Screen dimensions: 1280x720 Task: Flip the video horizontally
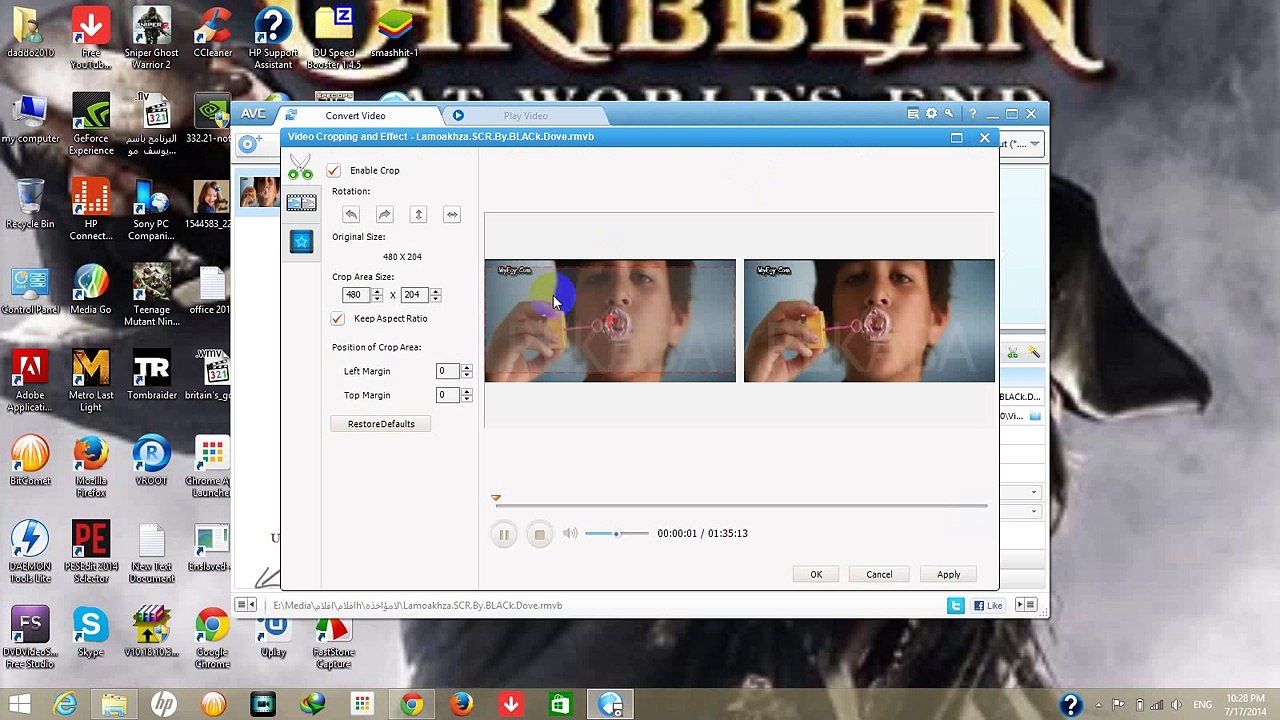pos(452,214)
